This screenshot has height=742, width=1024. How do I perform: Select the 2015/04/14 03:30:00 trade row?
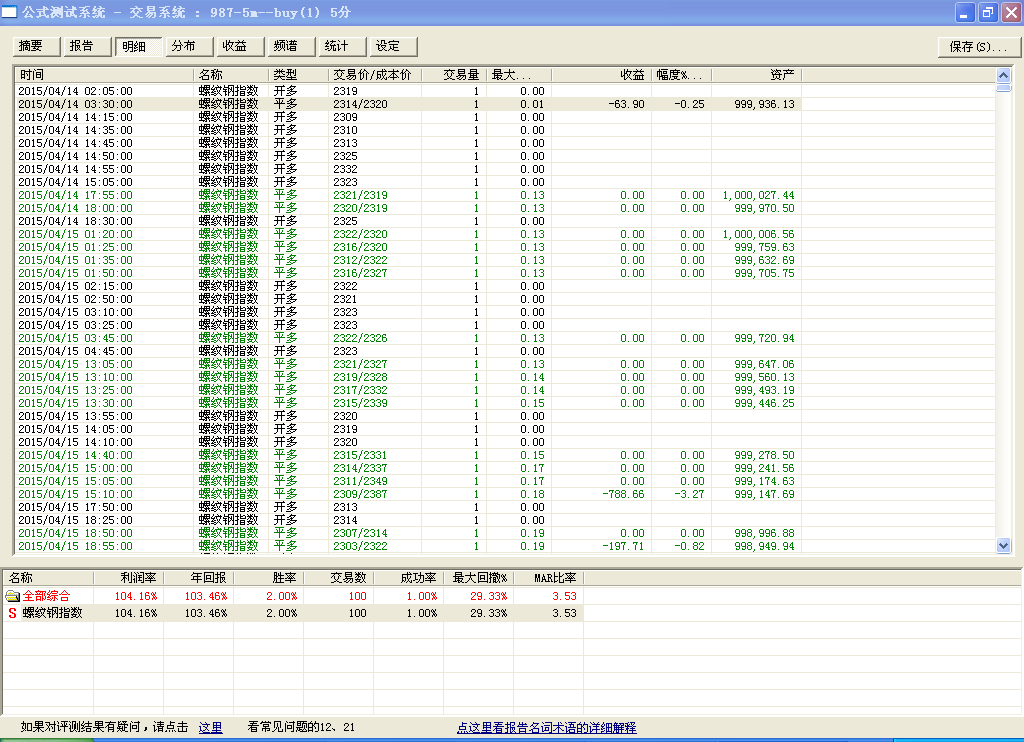pos(409,104)
